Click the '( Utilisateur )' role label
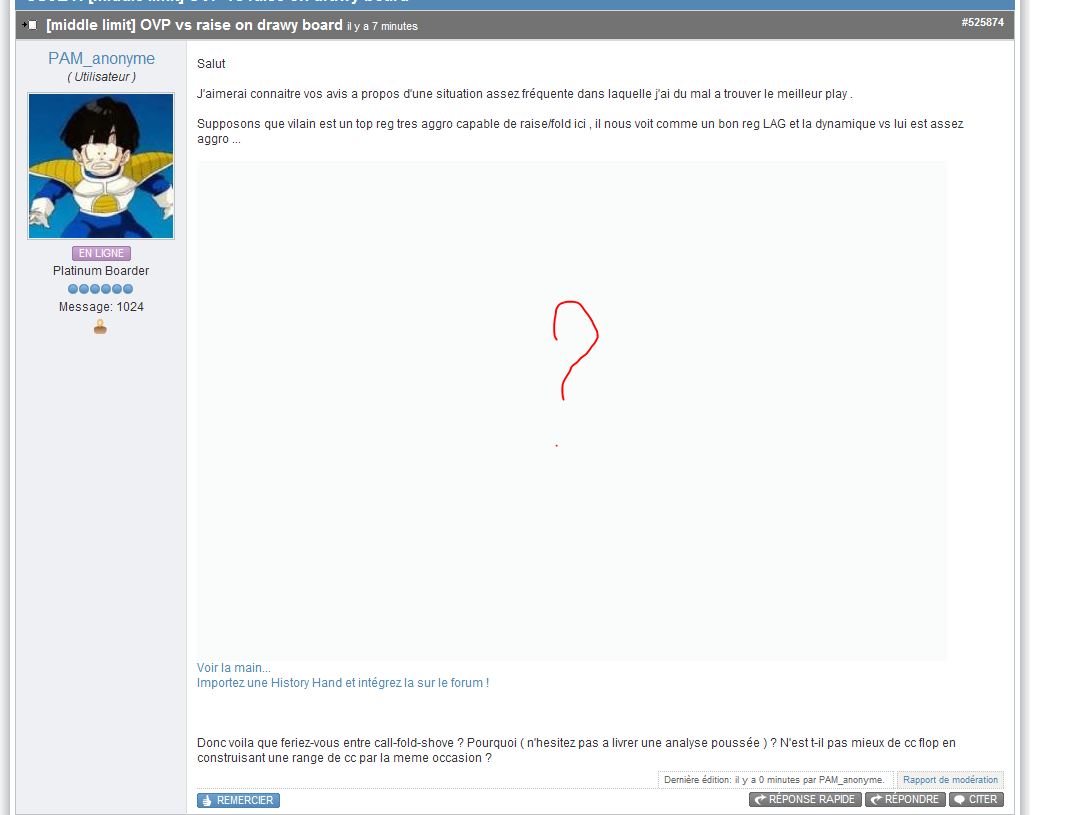This screenshot has height=815, width=1074. click(101, 77)
